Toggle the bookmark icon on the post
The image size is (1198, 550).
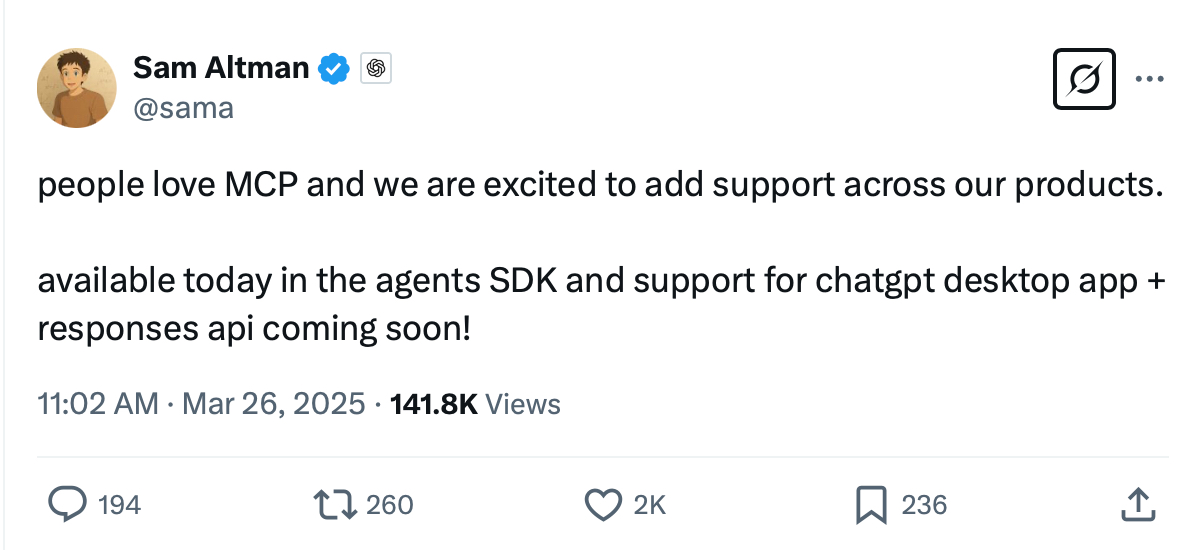[x=871, y=505]
